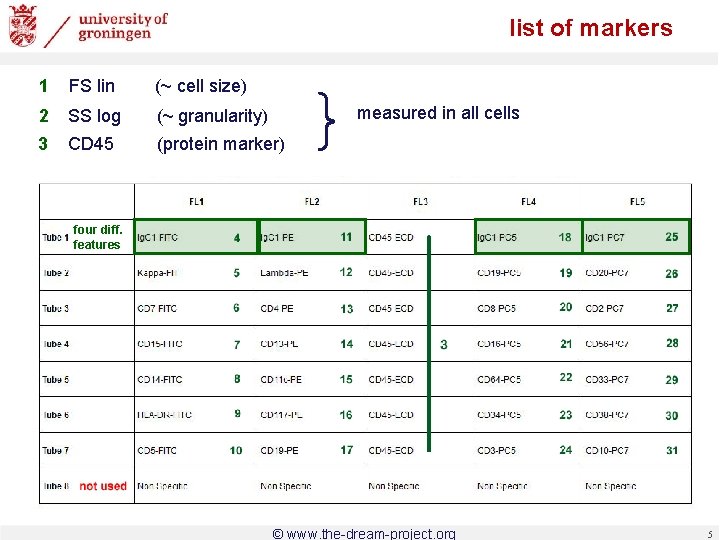
Task: Click green feature number 10
Action: pos(236,450)
